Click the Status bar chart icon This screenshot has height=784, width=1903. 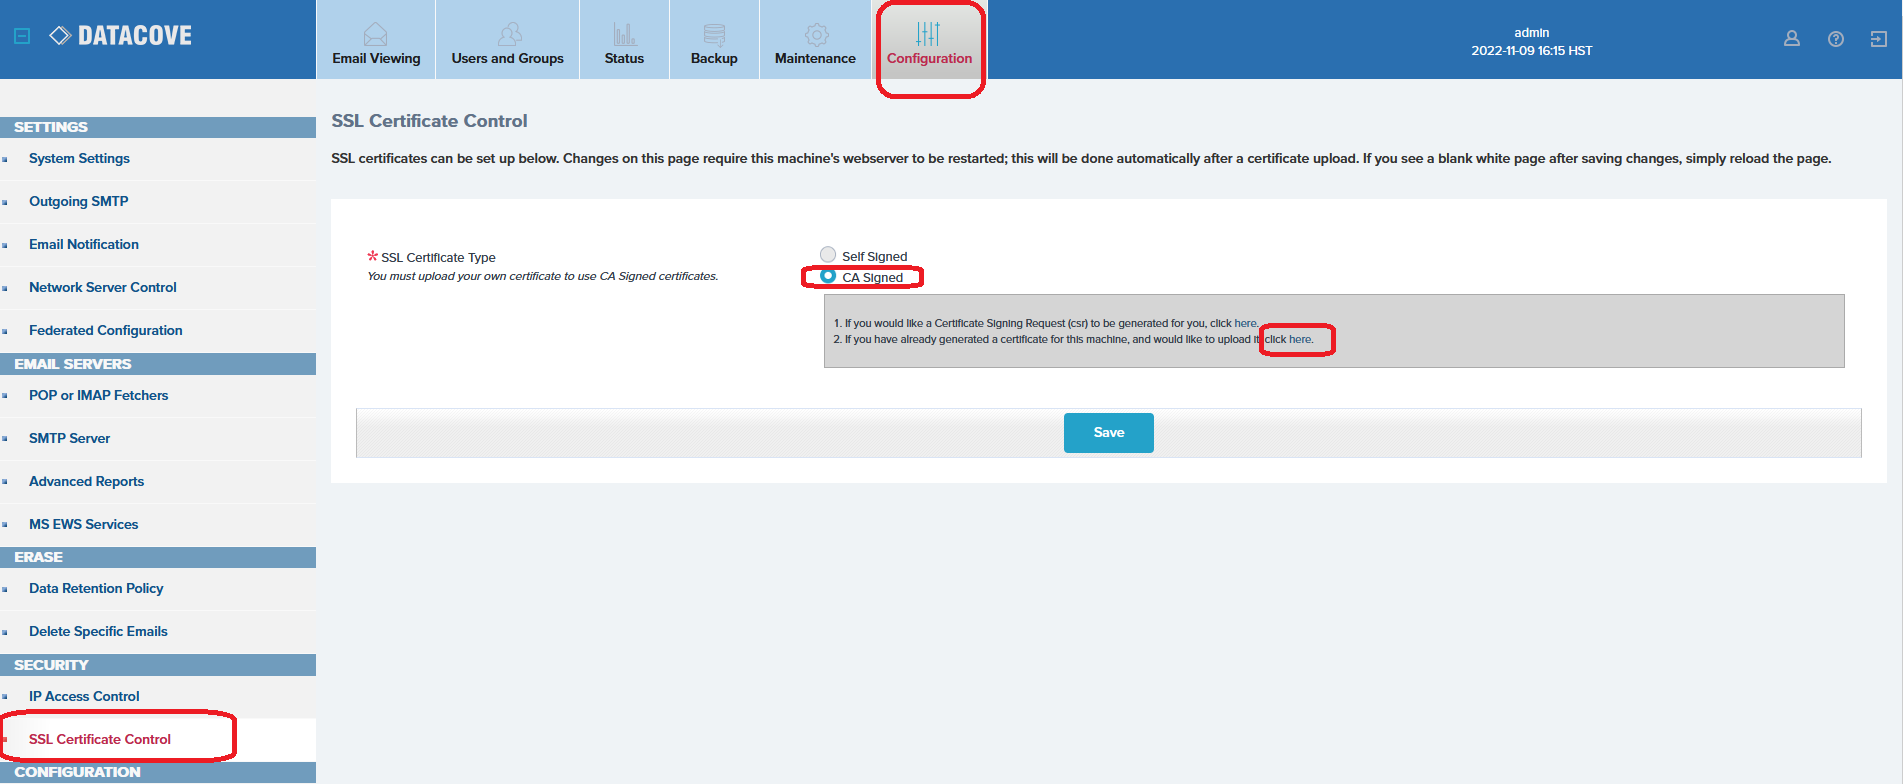click(x=624, y=35)
